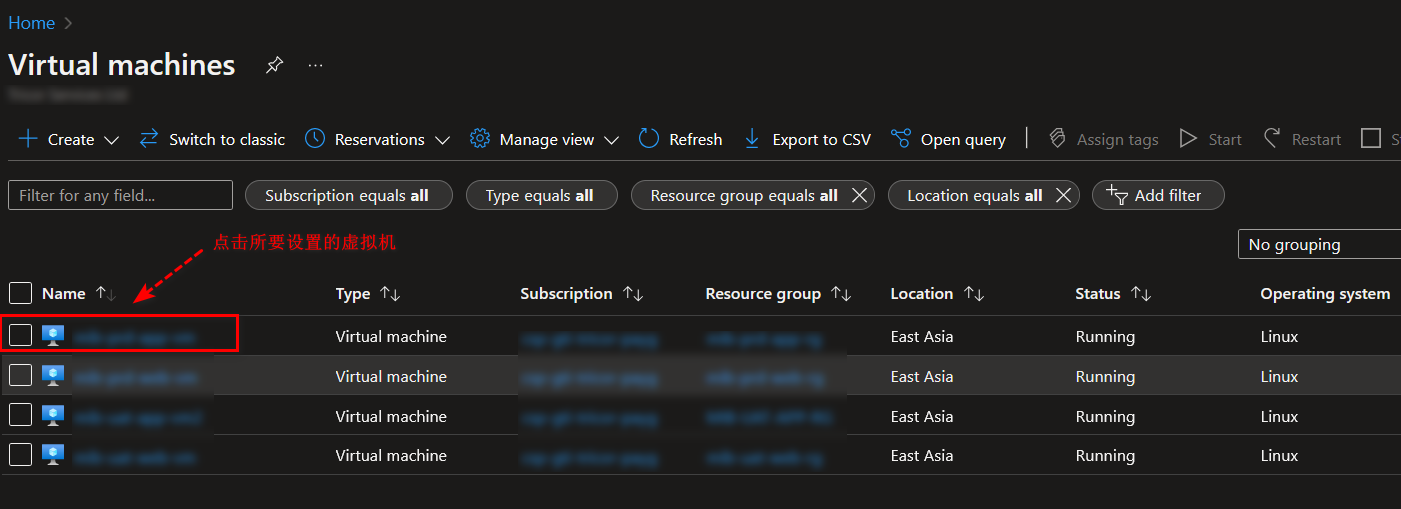
Task: Remove the Location filter
Action: 1063,196
